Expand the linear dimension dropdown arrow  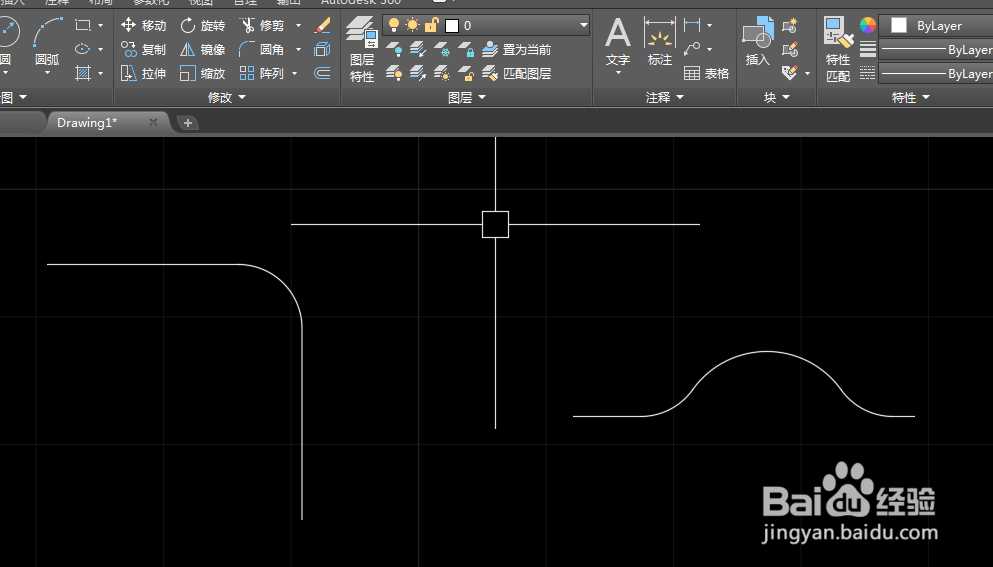(x=709, y=25)
